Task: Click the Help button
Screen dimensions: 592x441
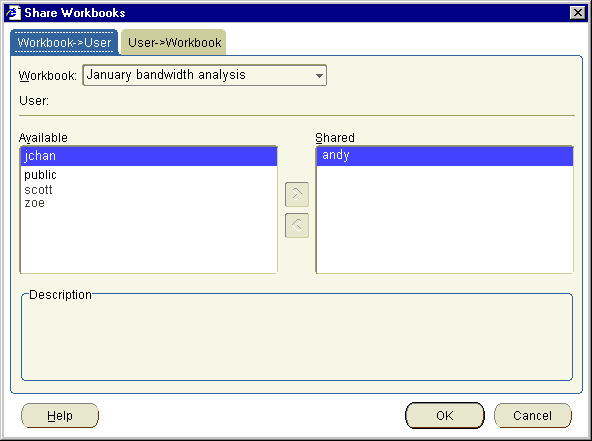Action: click(x=60, y=416)
